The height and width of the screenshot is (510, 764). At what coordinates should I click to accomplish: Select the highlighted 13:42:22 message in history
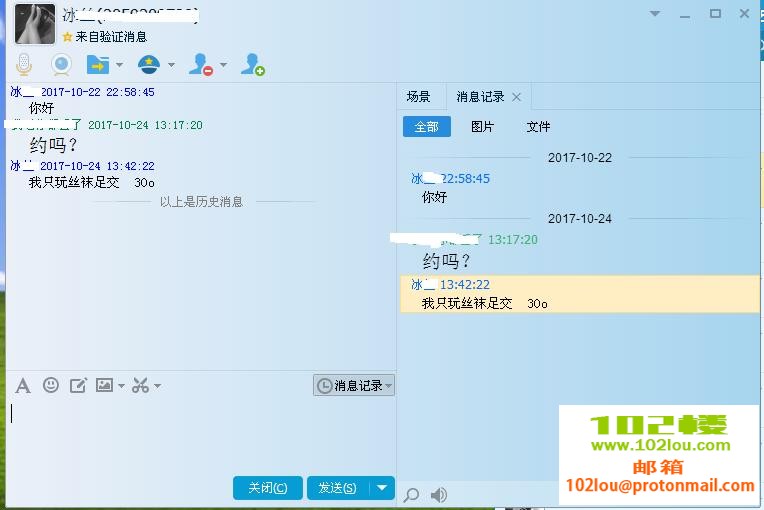click(579, 294)
